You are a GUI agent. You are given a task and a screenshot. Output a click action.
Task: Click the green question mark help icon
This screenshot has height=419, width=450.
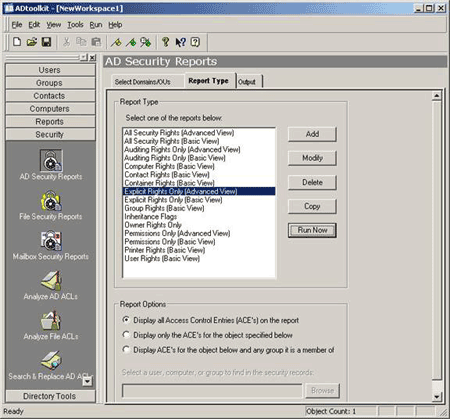point(165,42)
